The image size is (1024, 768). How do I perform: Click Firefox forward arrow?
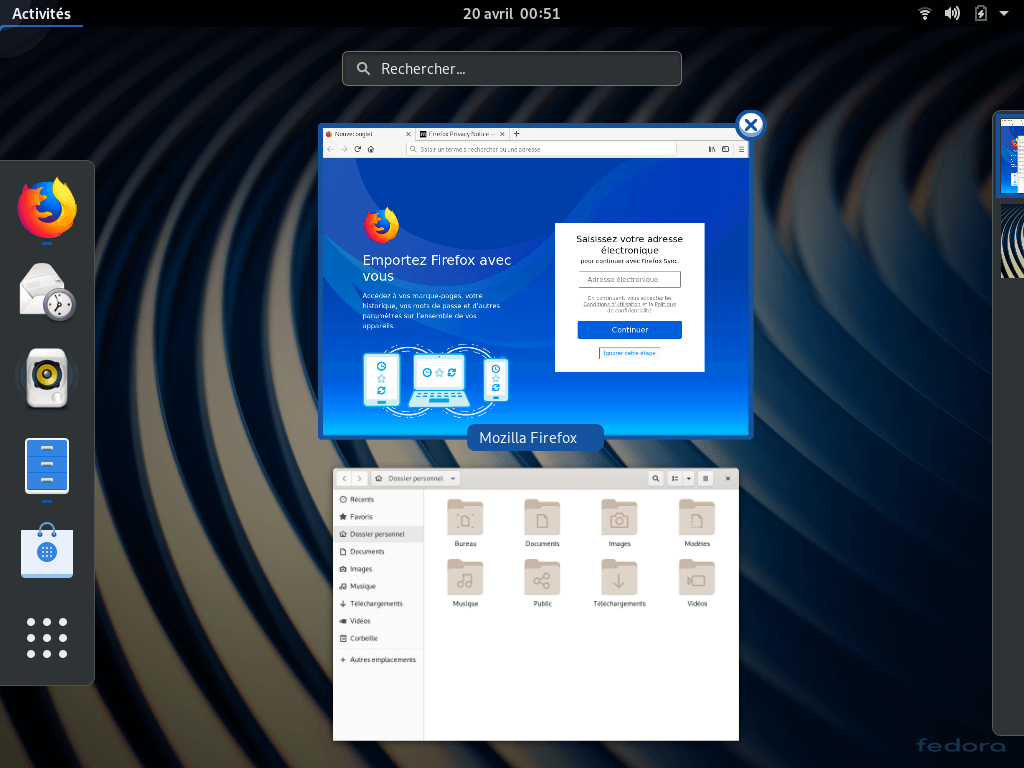tap(344, 149)
